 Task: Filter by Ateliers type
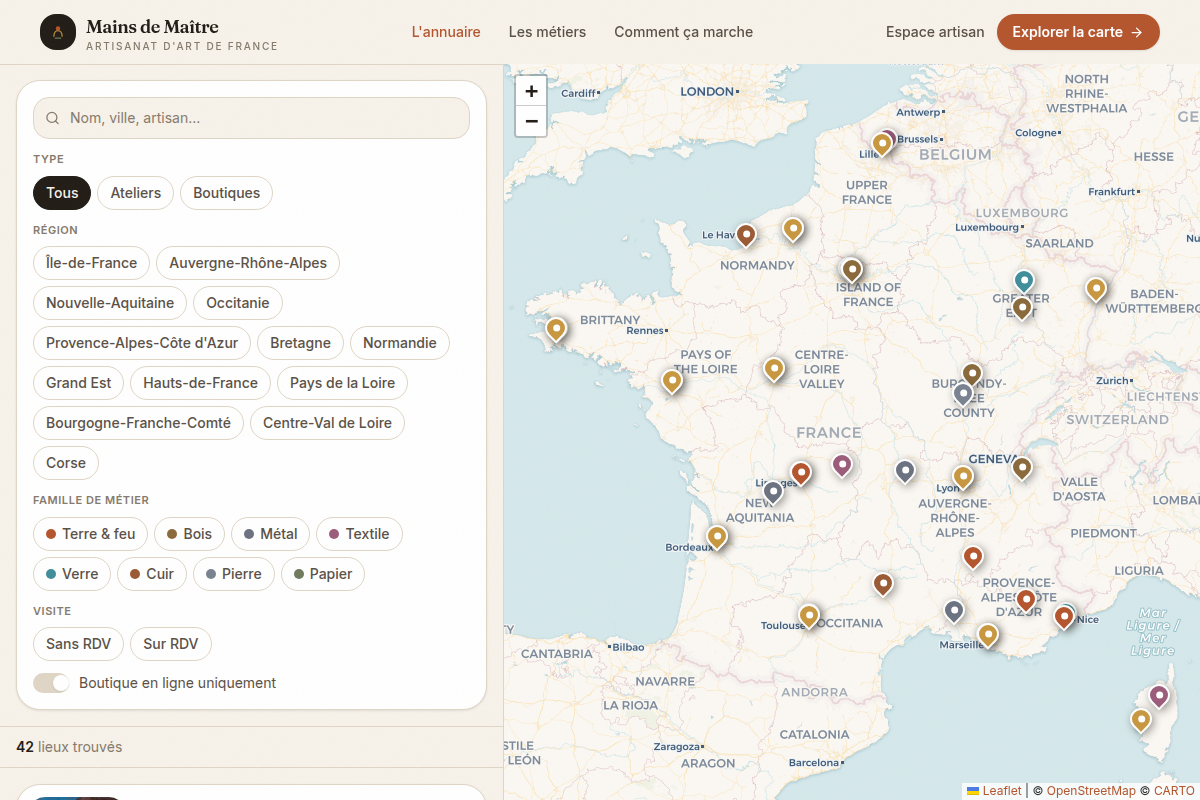coord(136,193)
